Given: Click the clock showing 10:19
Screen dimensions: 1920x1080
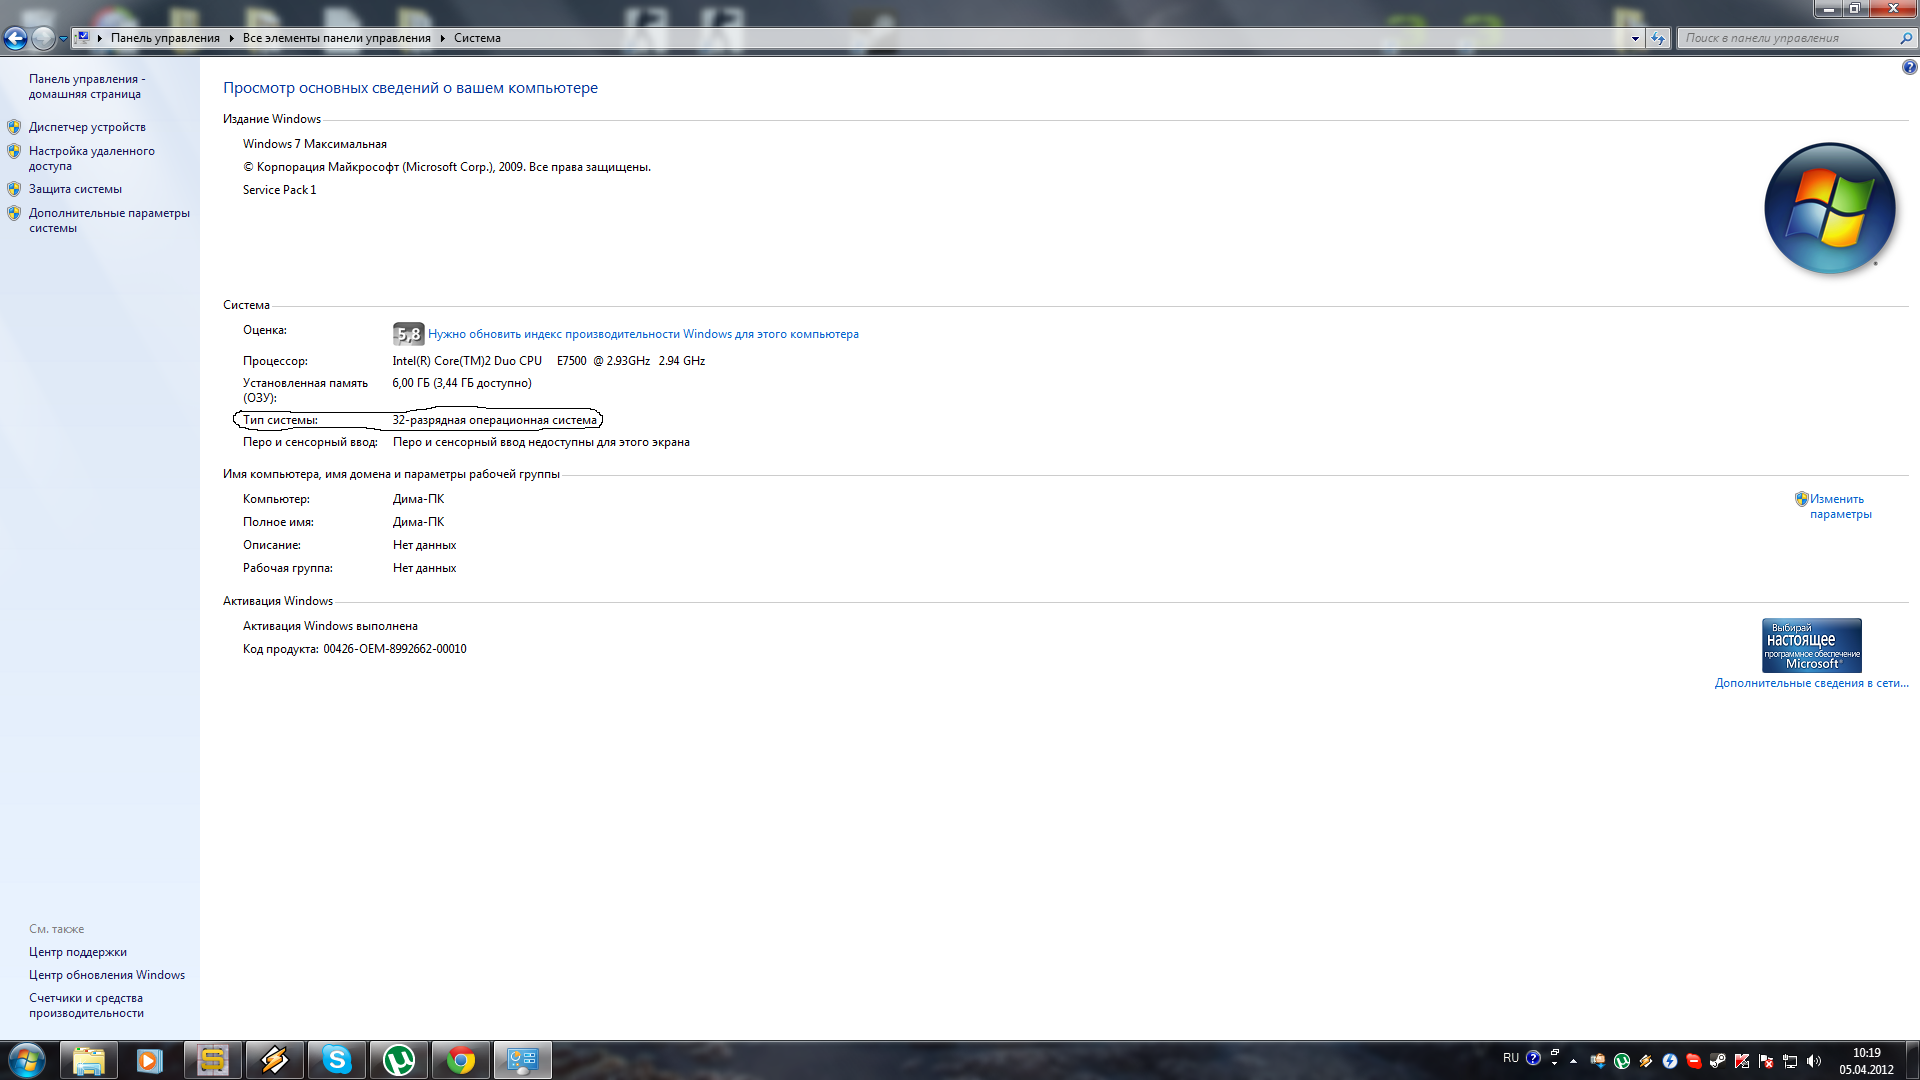Looking at the screenshot, I should tap(1867, 1053).
